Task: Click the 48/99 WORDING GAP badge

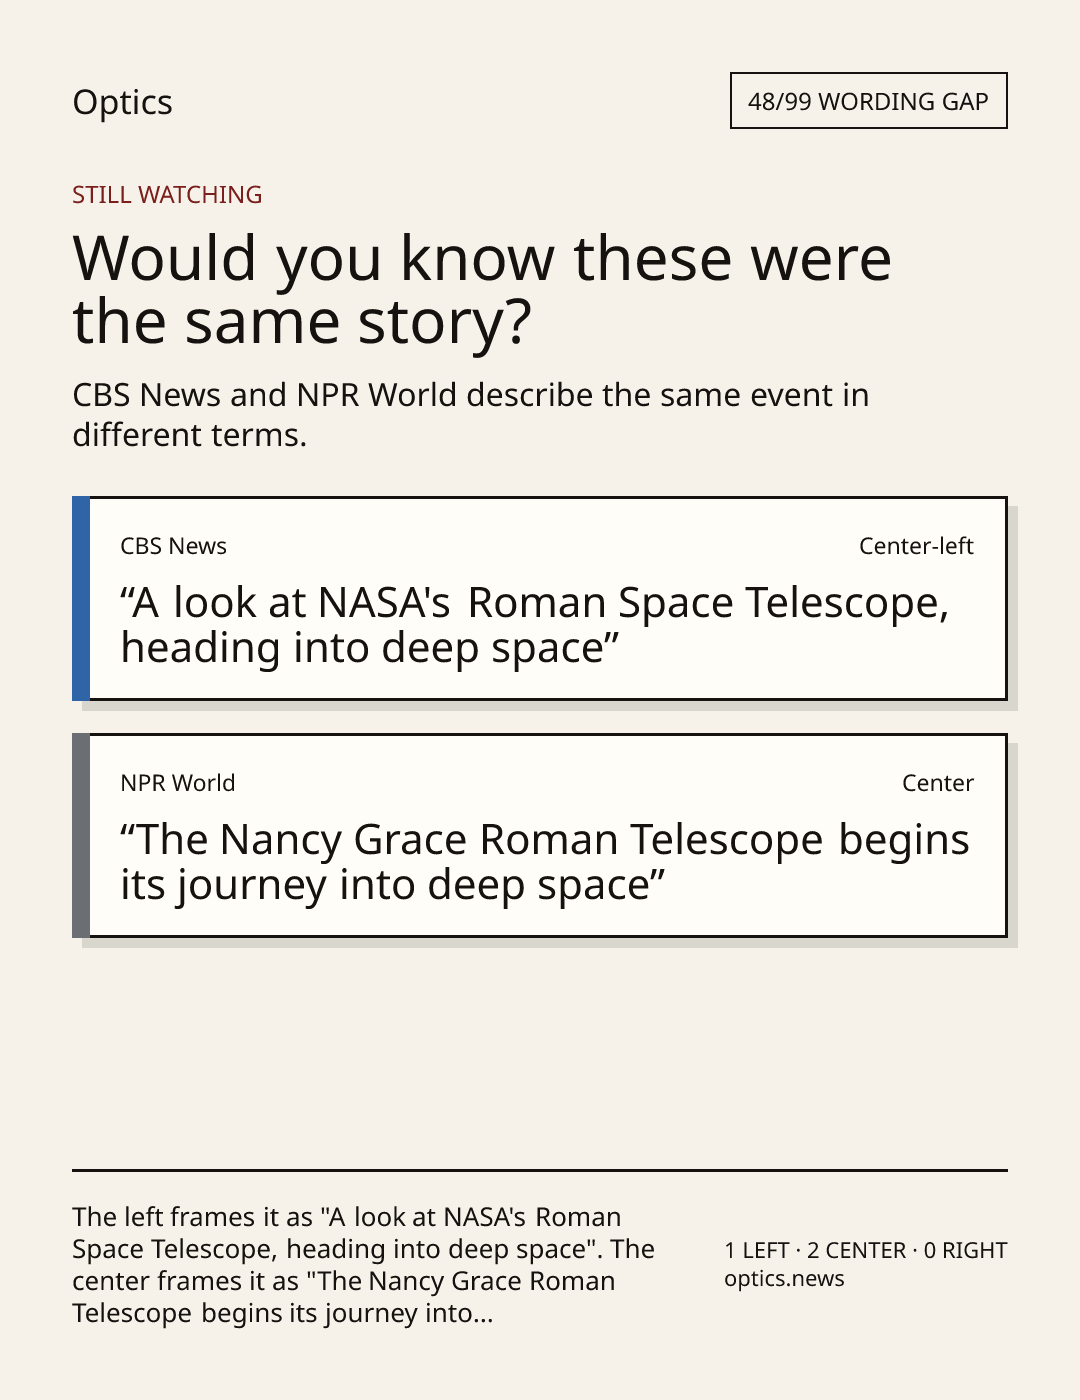Action: [868, 101]
